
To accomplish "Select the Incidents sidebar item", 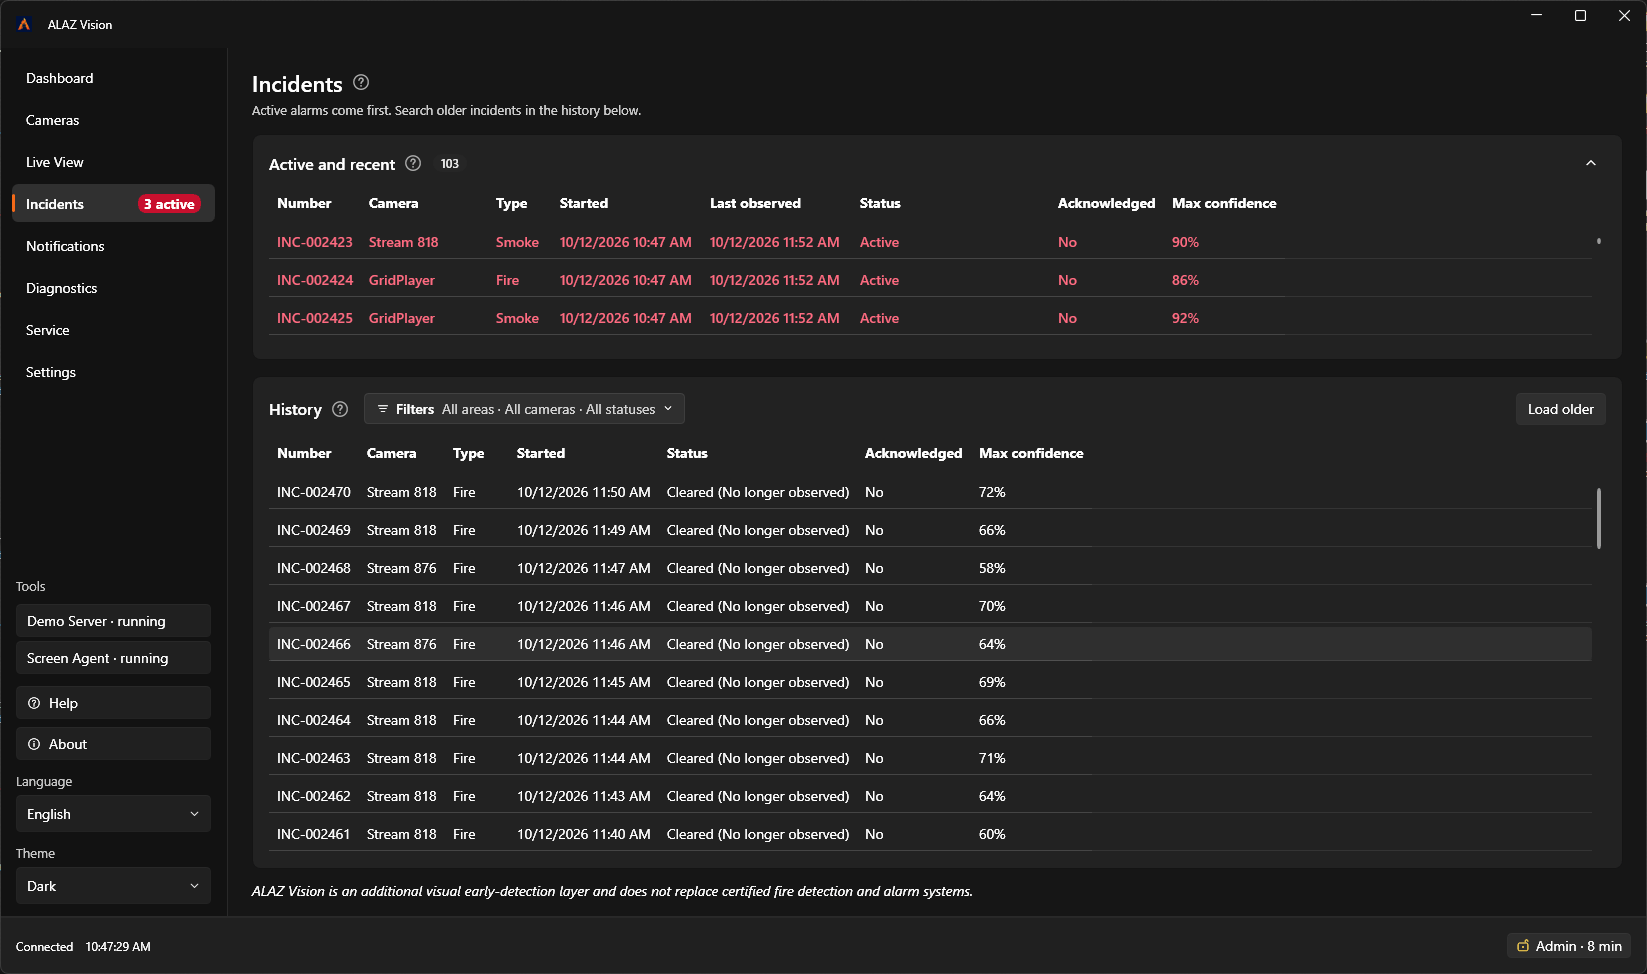I will 113,204.
